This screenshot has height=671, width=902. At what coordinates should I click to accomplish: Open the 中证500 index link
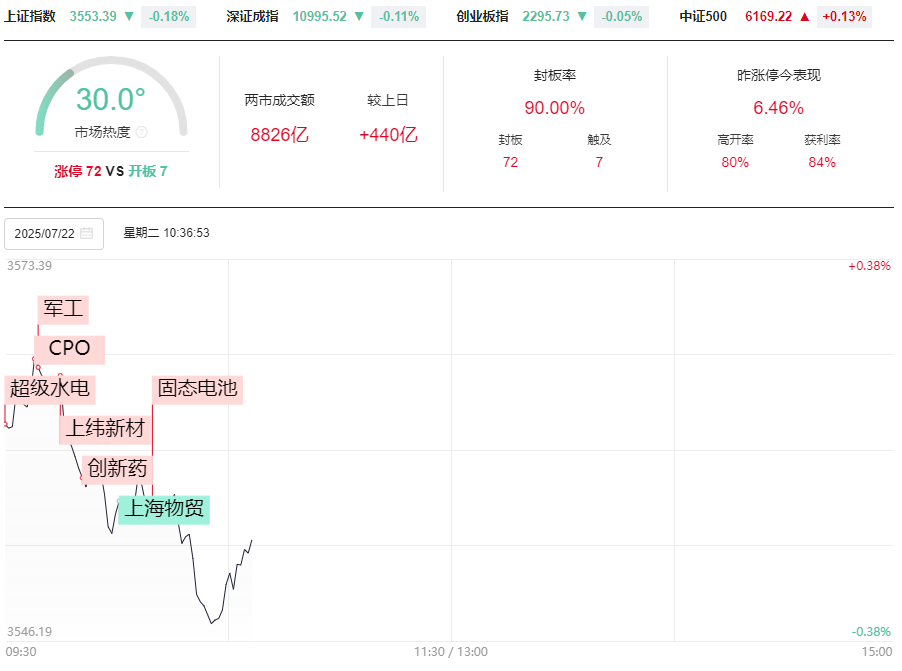tap(703, 16)
